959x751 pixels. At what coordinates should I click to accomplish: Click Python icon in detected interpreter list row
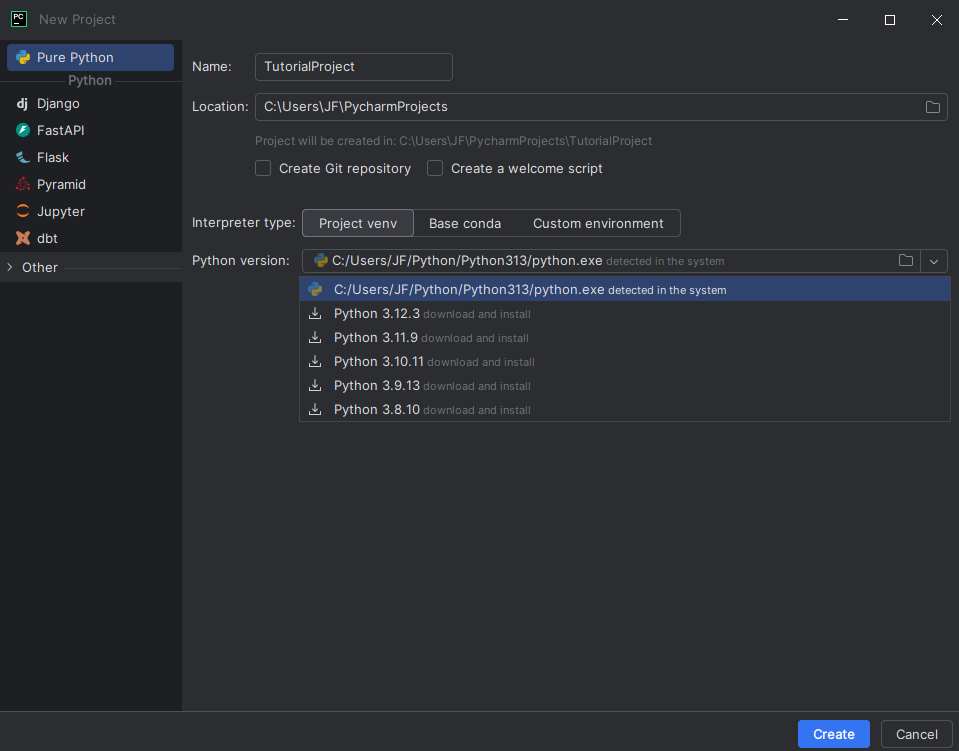pos(315,289)
